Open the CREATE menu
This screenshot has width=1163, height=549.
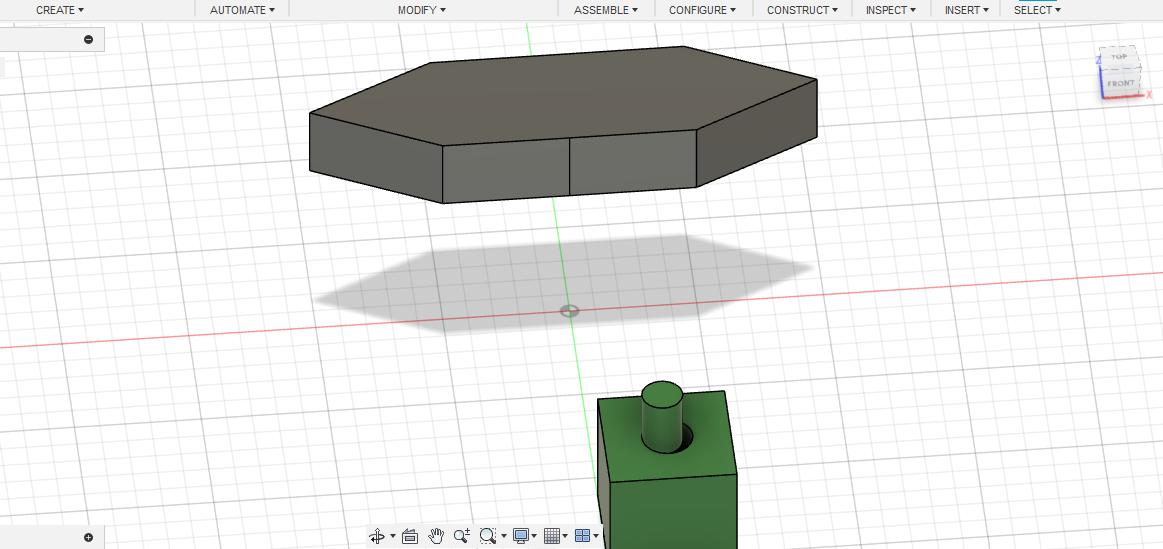[60, 10]
